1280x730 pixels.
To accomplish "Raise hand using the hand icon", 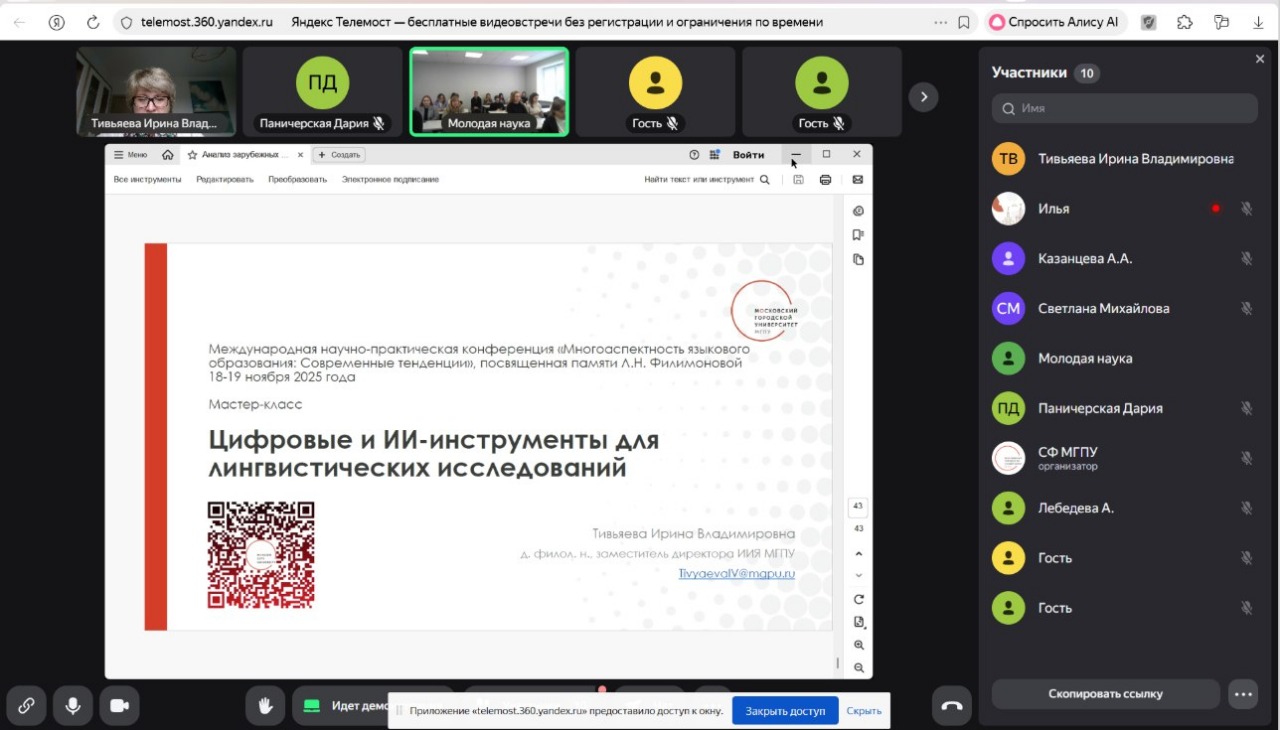I will 265,705.
